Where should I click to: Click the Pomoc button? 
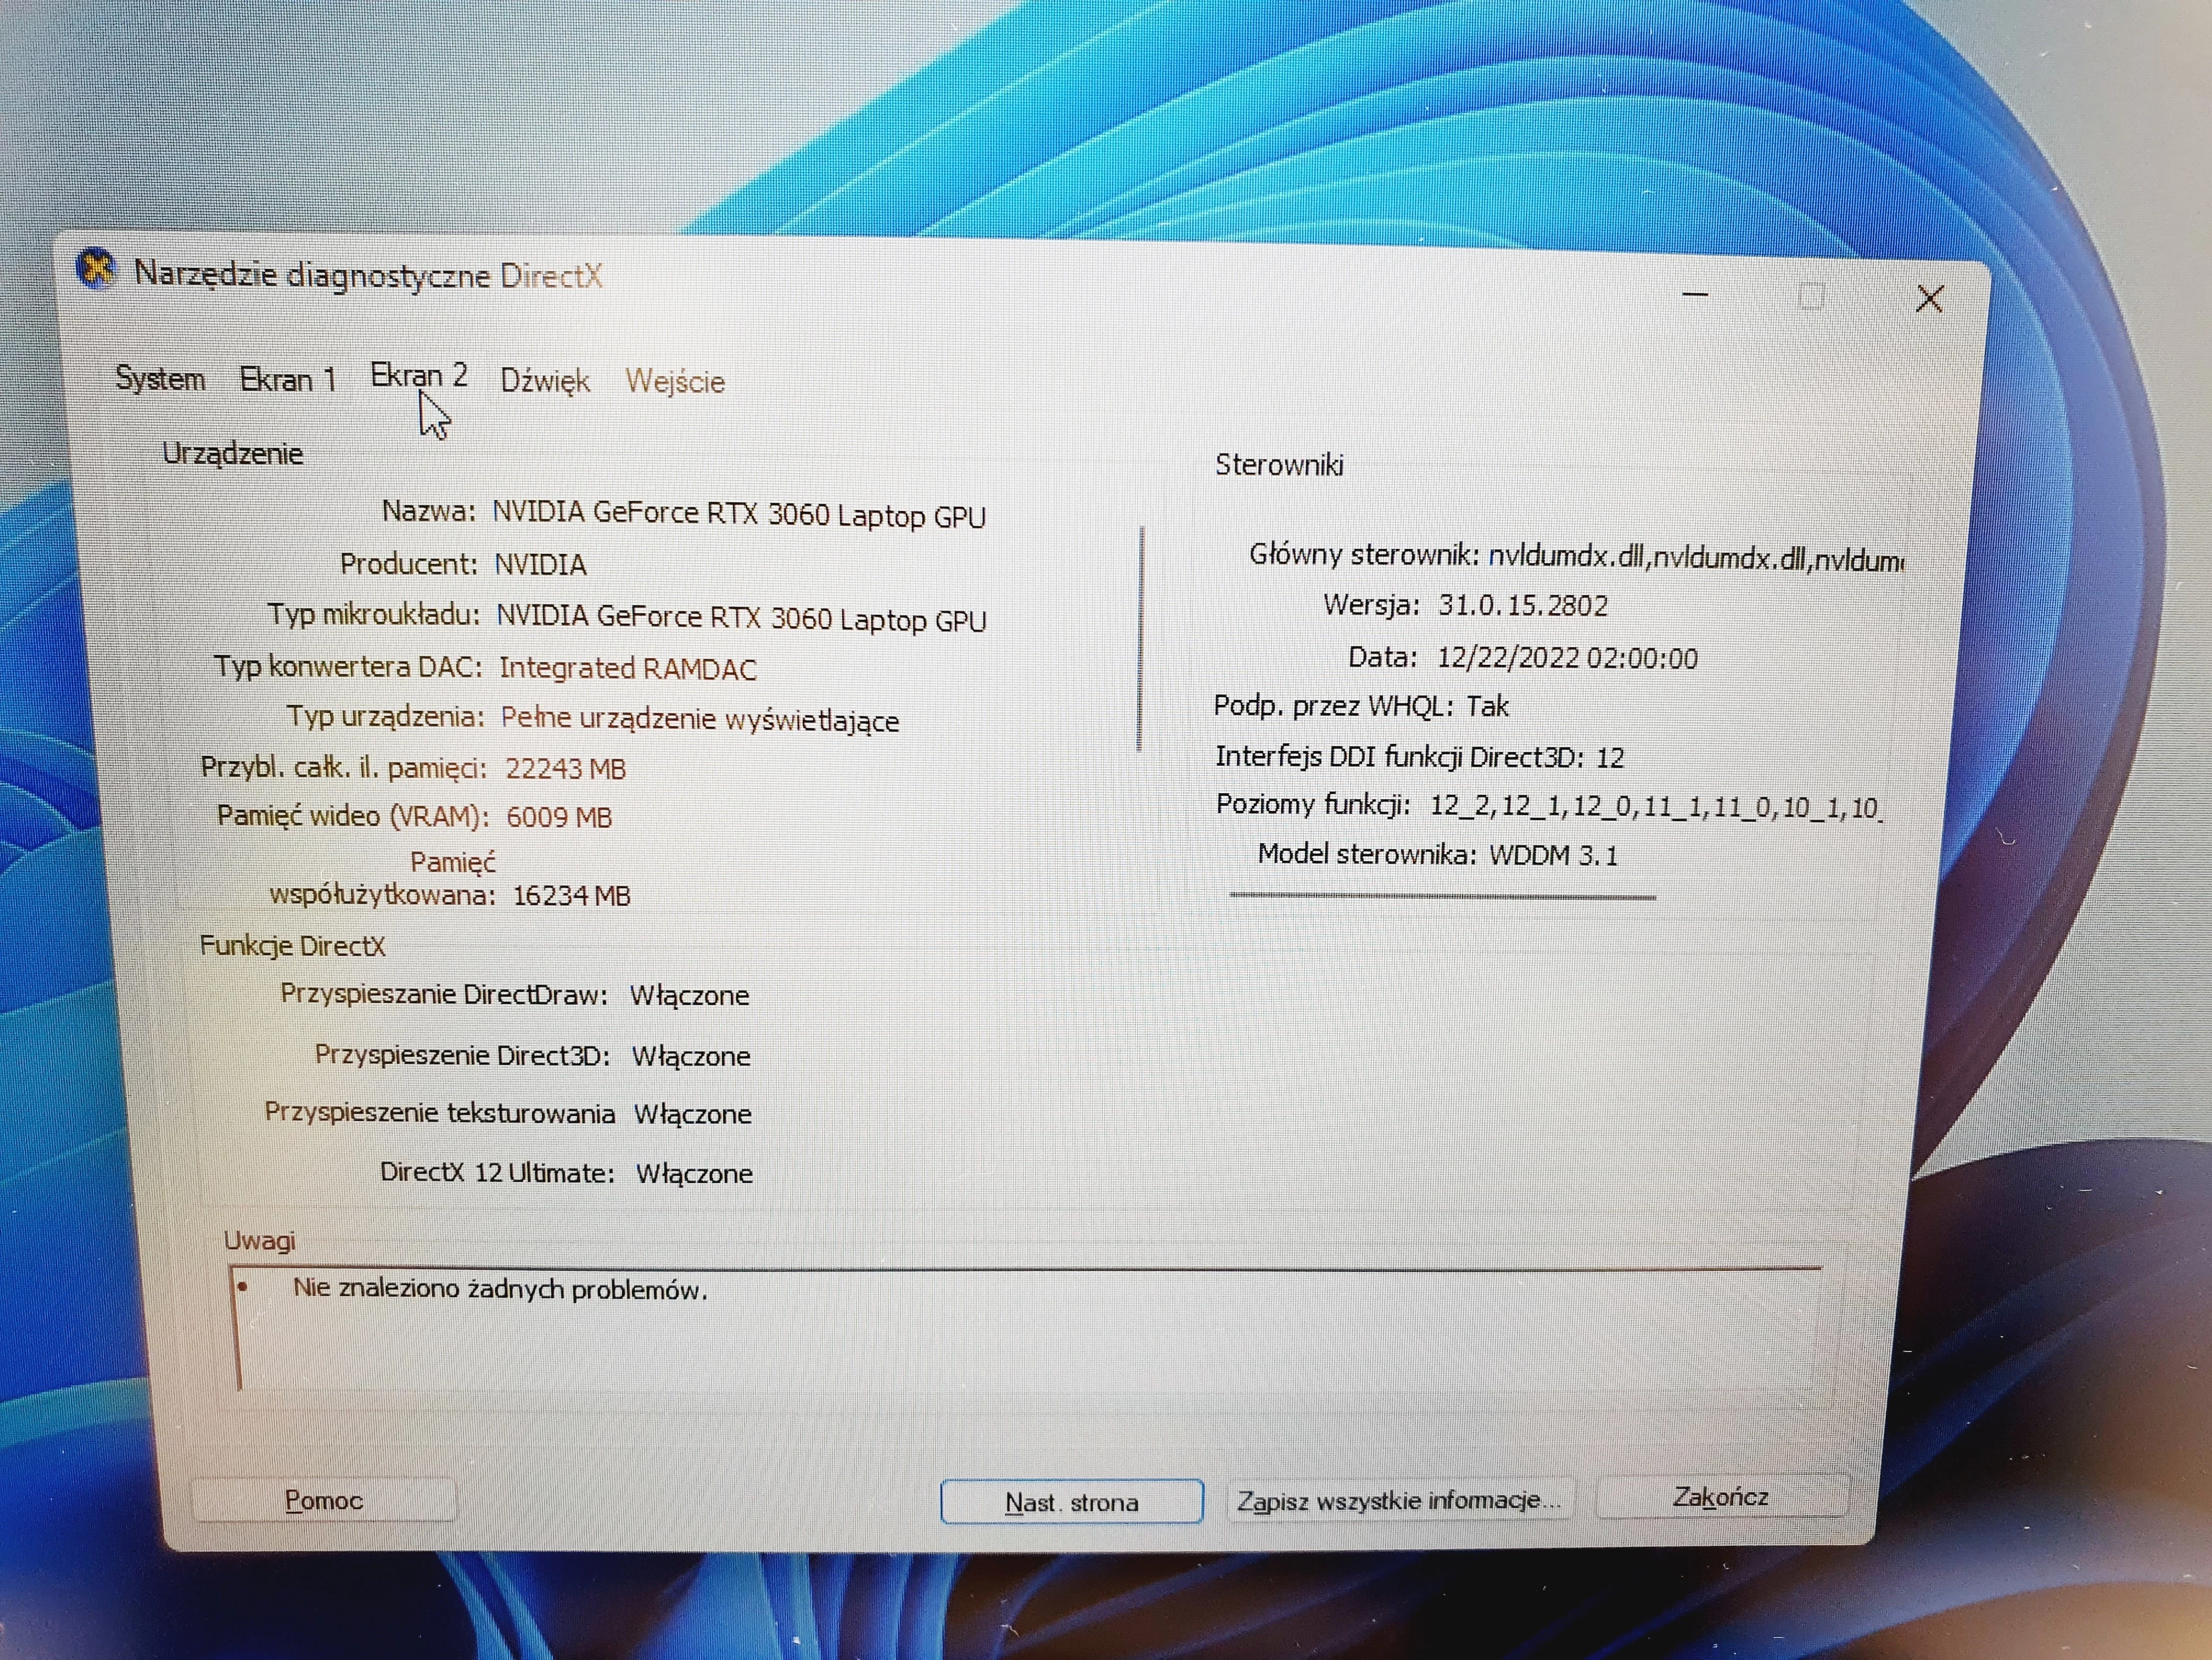[x=324, y=1500]
